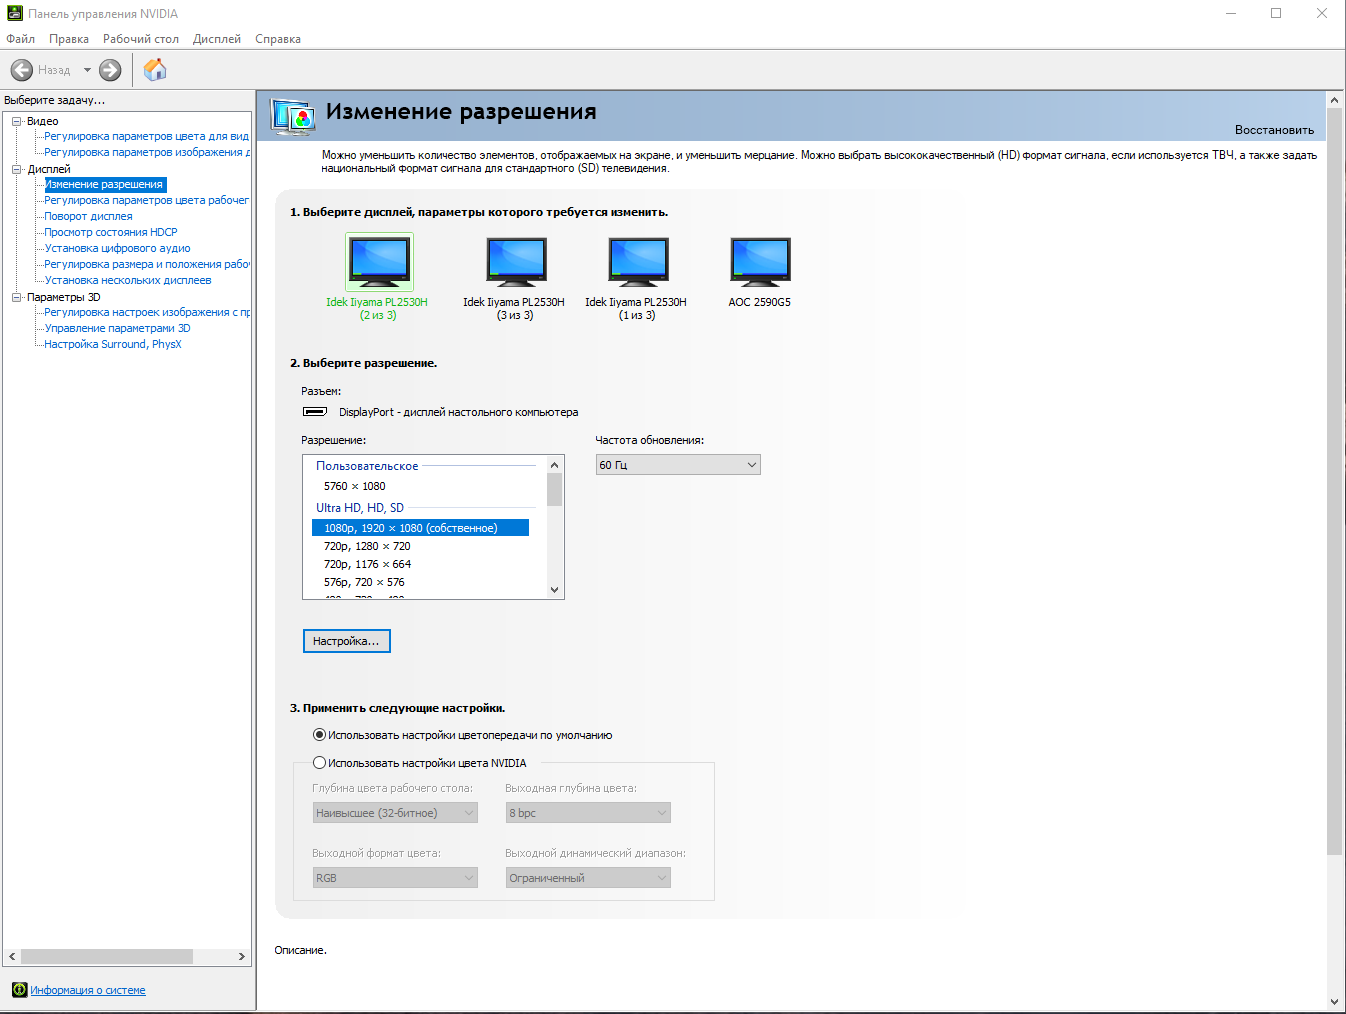The width and height of the screenshot is (1346, 1014).
Task: Click main panel scroll down arrow
Action: pos(1334,1002)
